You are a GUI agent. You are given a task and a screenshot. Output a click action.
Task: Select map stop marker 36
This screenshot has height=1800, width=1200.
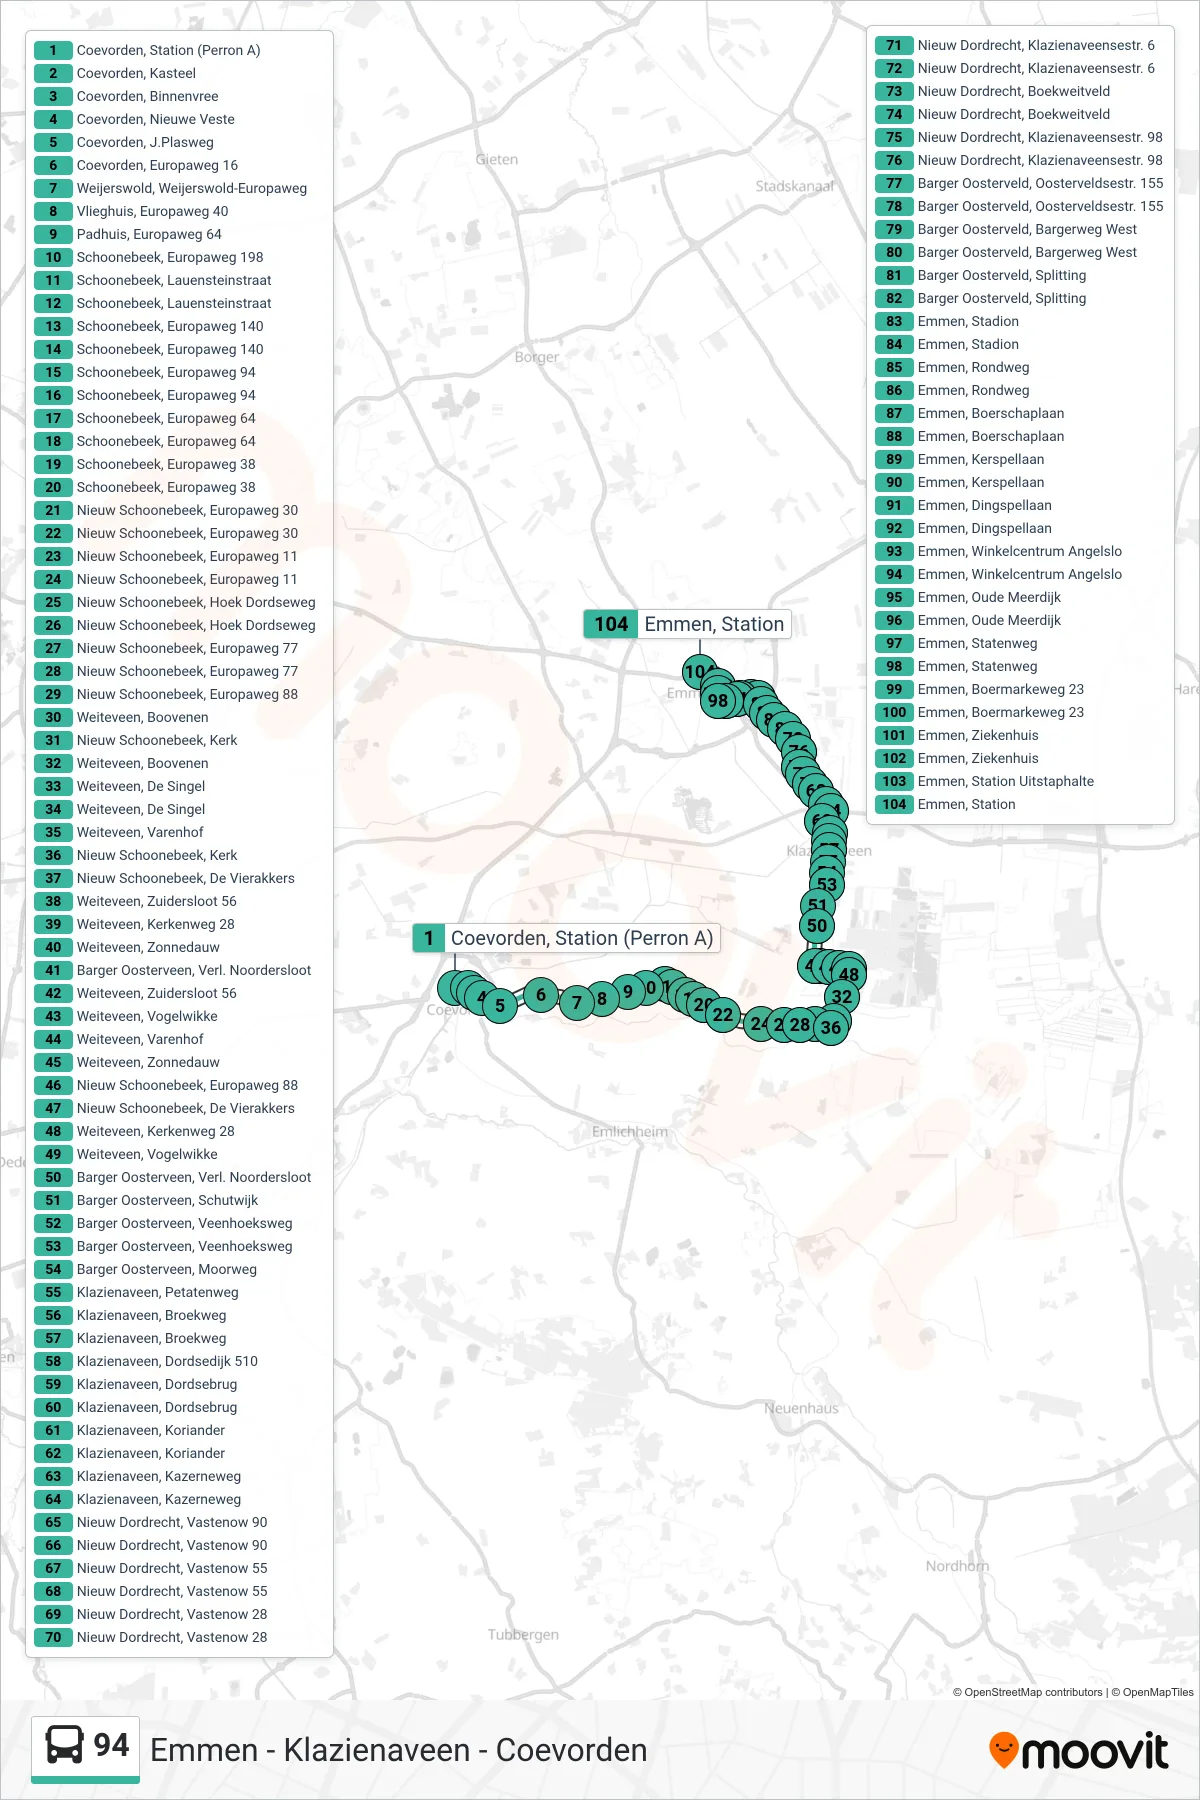(831, 1027)
